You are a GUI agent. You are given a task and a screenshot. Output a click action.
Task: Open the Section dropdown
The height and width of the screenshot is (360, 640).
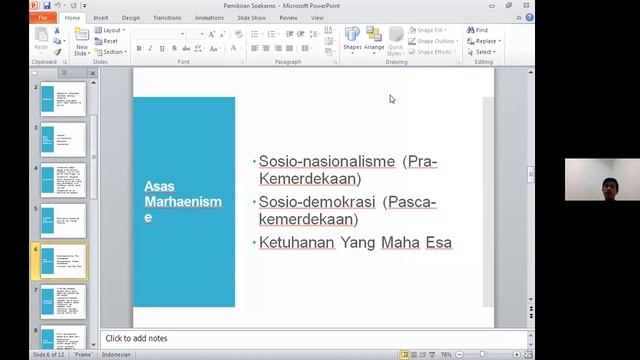point(111,52)
